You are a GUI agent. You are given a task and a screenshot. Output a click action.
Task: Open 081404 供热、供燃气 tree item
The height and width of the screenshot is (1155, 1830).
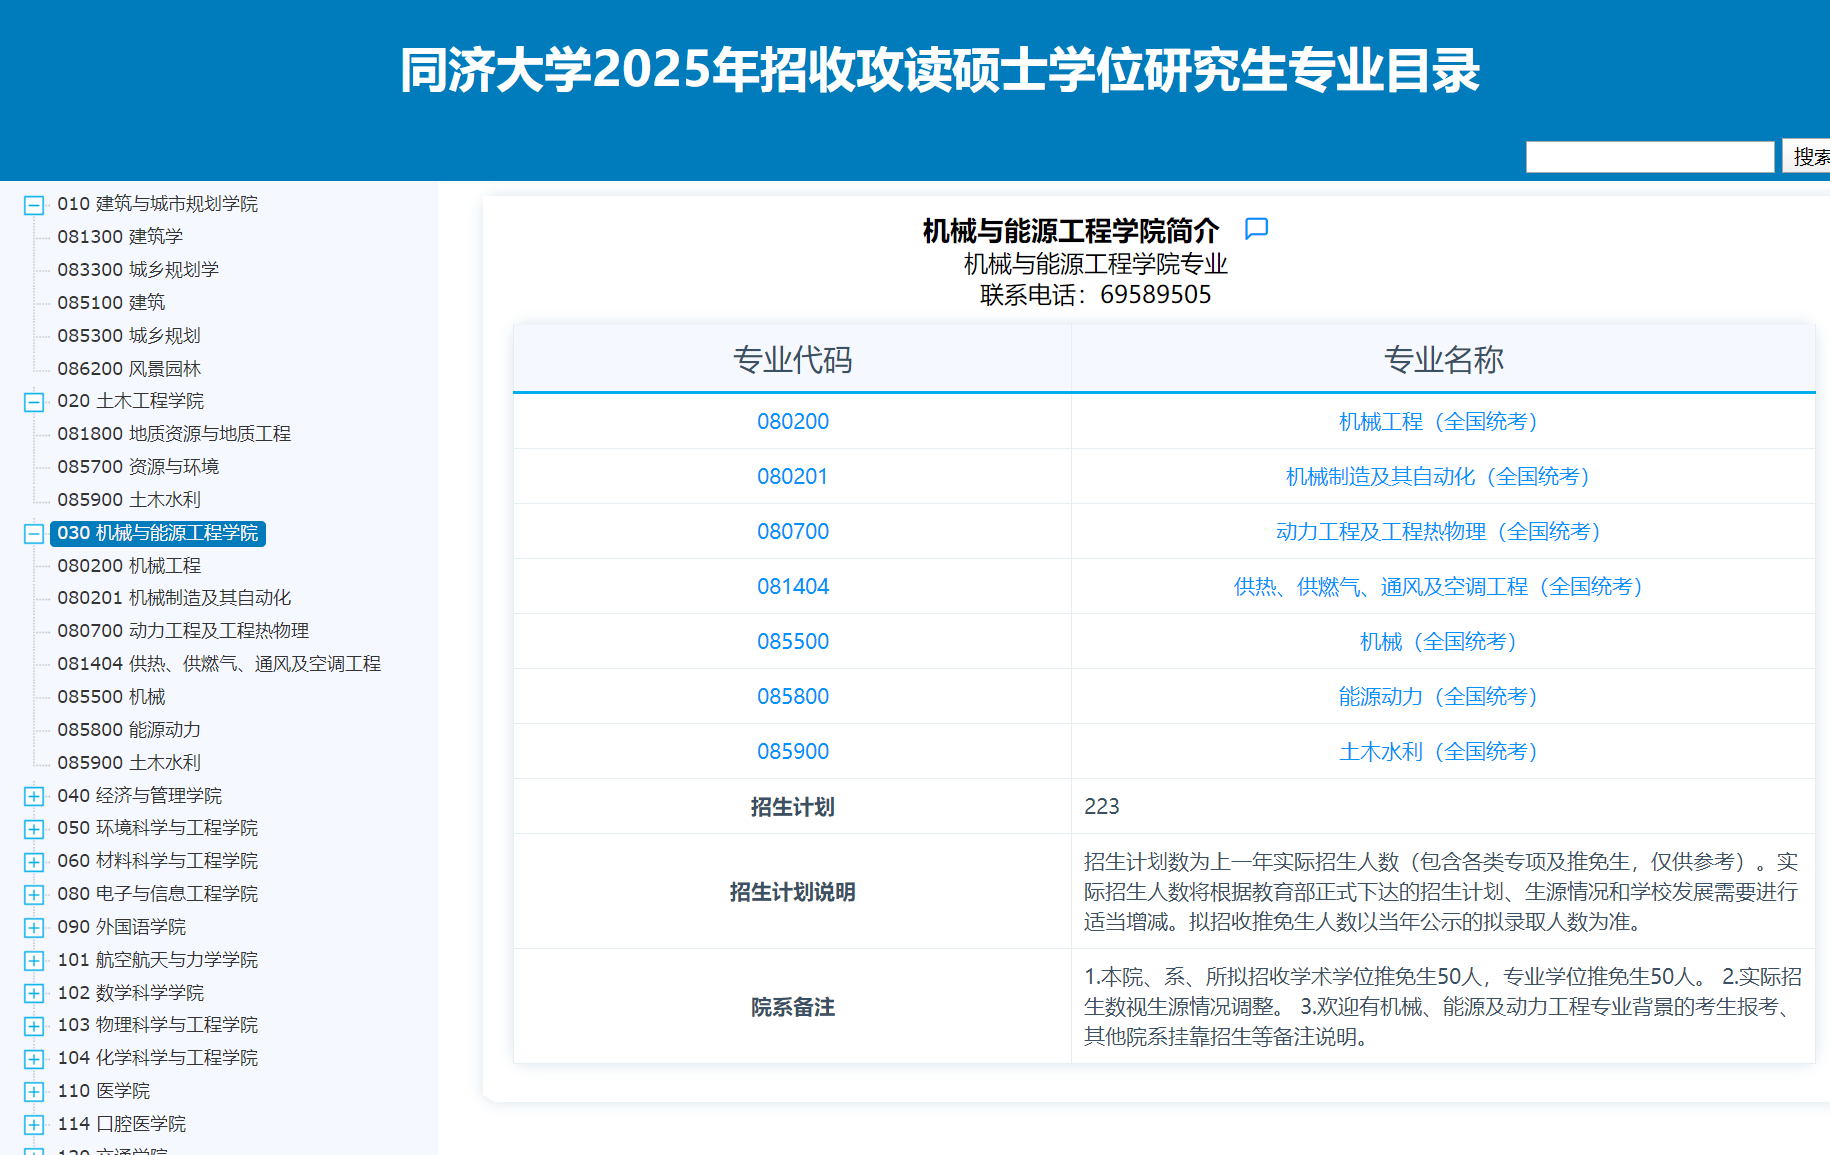[219, 664]
